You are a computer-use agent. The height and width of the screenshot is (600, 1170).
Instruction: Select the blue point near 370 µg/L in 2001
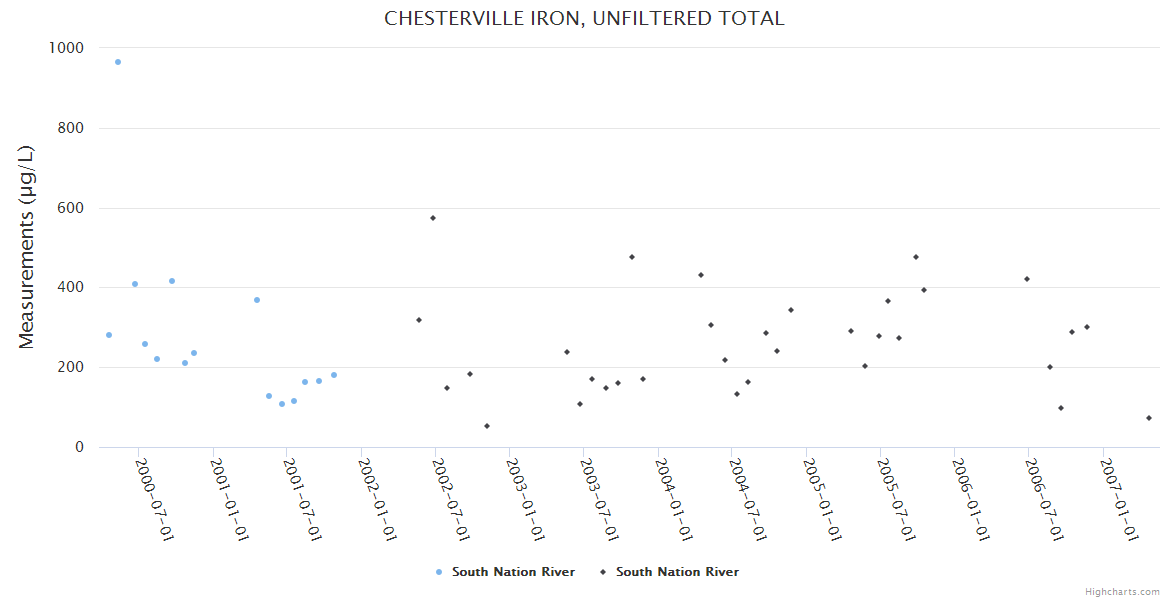coord(257,300)
